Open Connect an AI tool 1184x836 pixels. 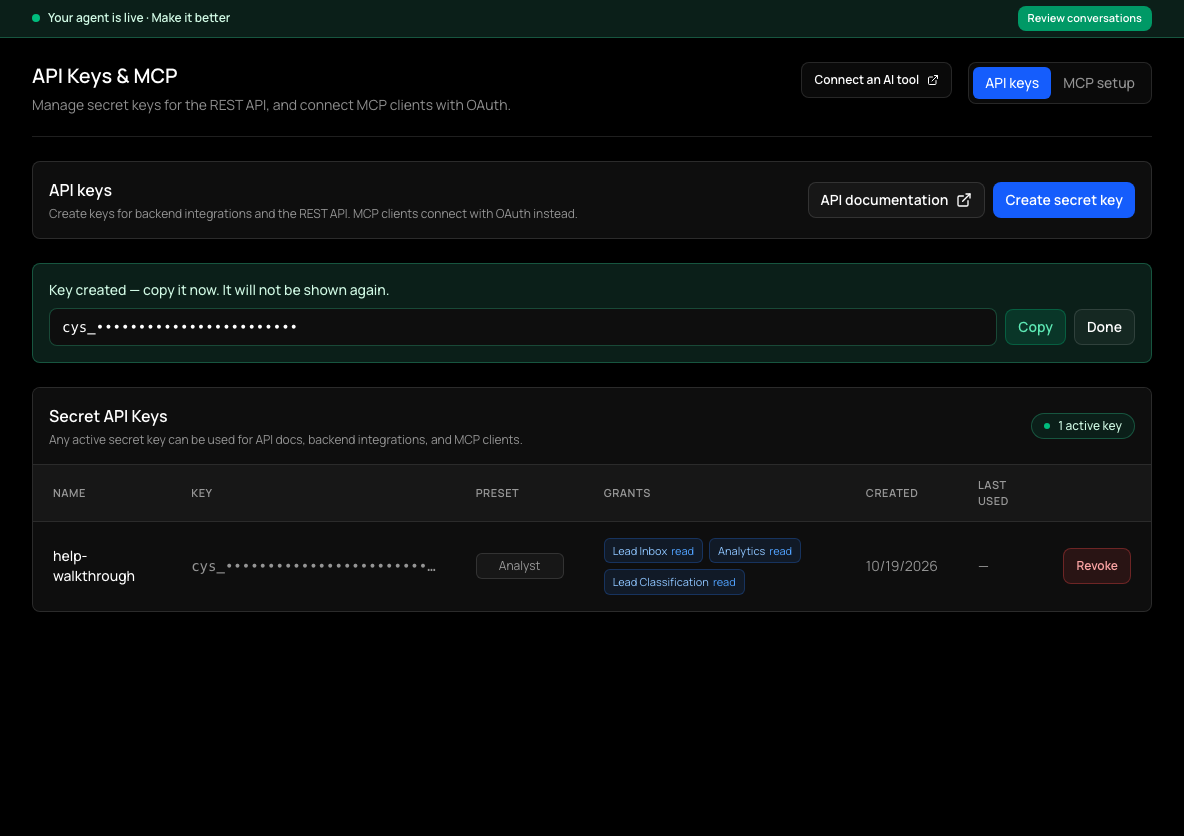(x=876, y=80)
